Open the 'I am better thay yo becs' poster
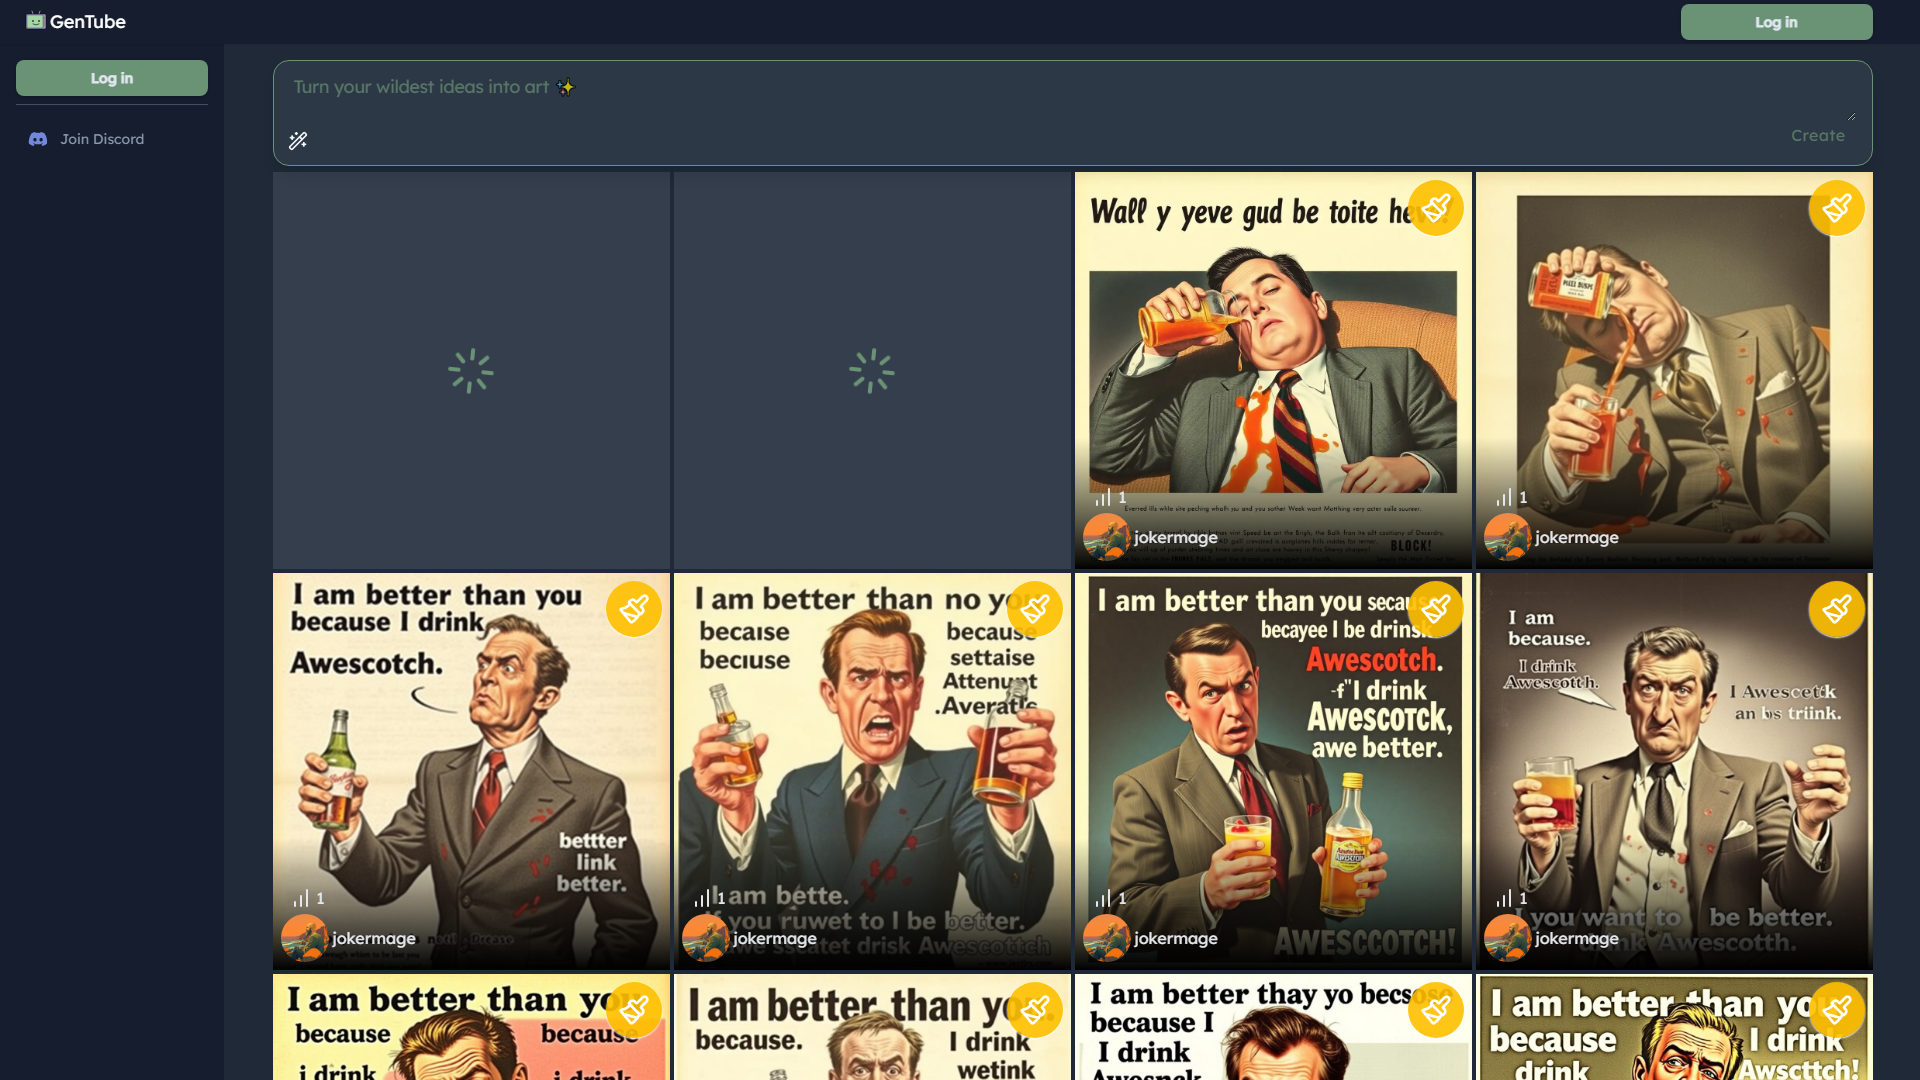 tap(1273, 1027)
